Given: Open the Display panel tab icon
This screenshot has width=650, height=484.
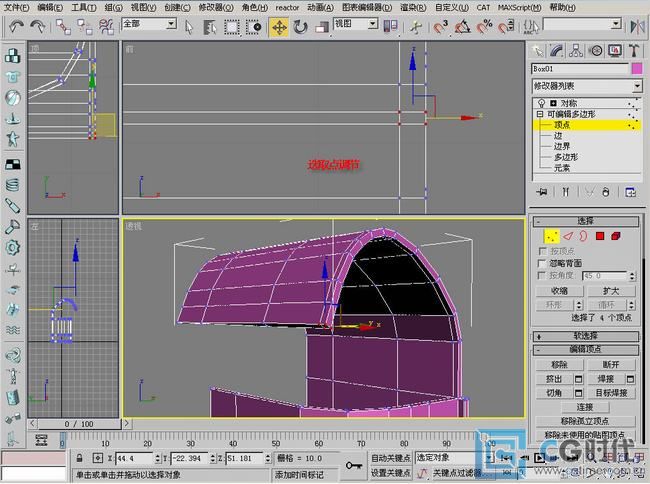Looking at the screenshot, I should coord(615,51).
